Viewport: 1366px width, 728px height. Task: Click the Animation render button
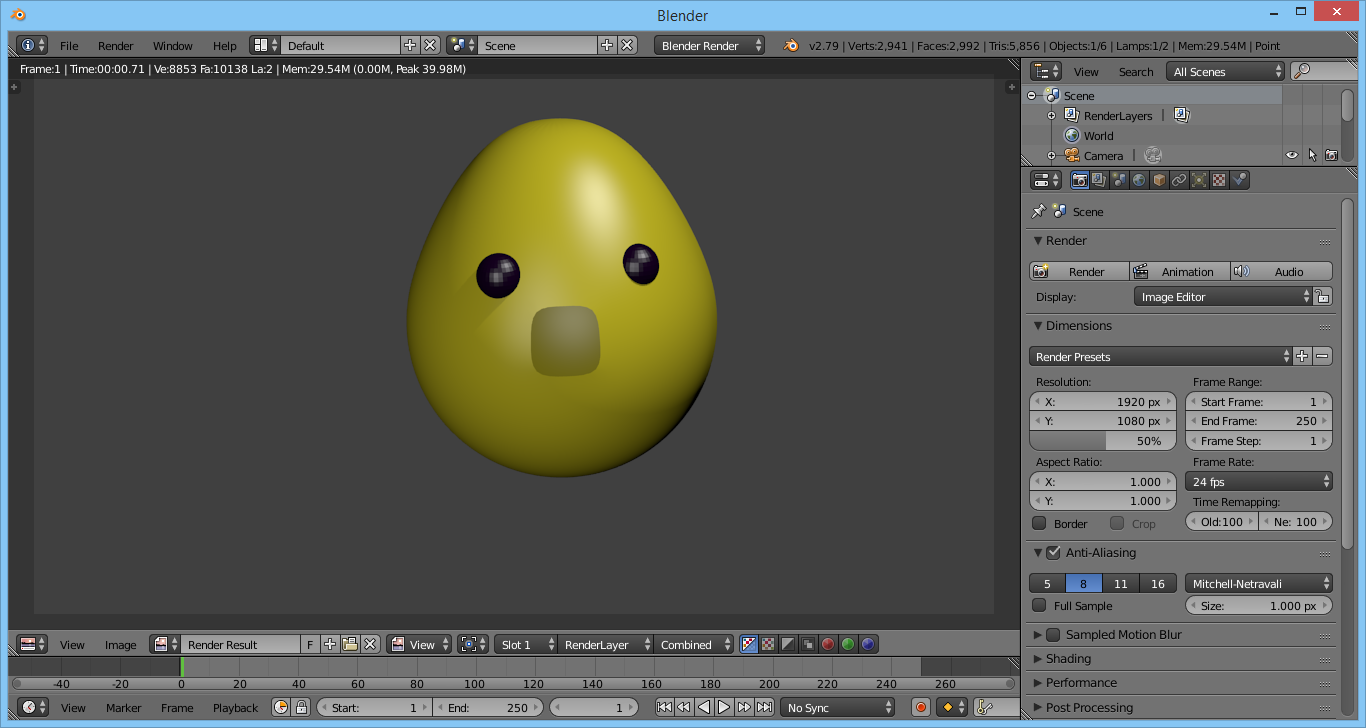[1181, 271]
